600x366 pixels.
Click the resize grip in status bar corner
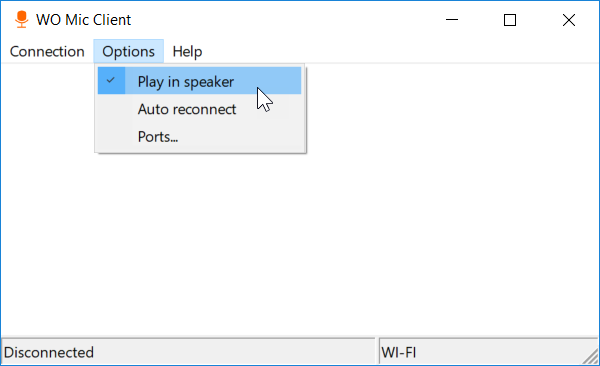(590, 355)
